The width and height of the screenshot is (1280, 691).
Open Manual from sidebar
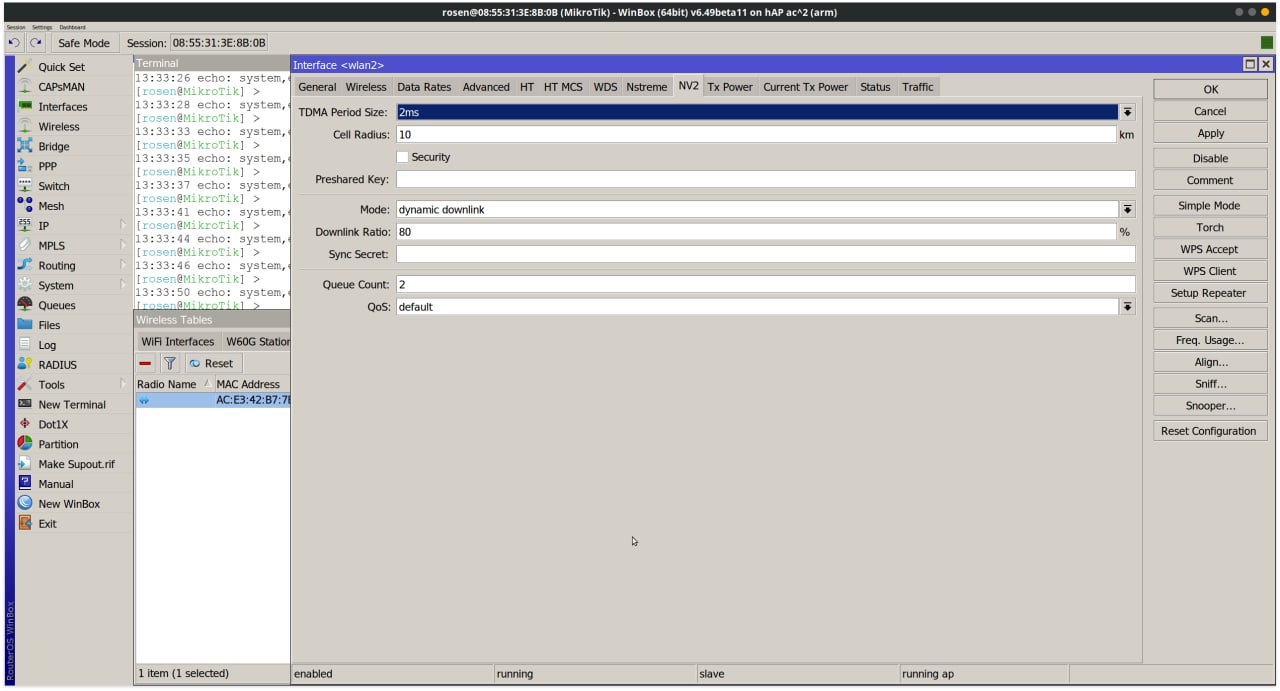coord(56,484)
